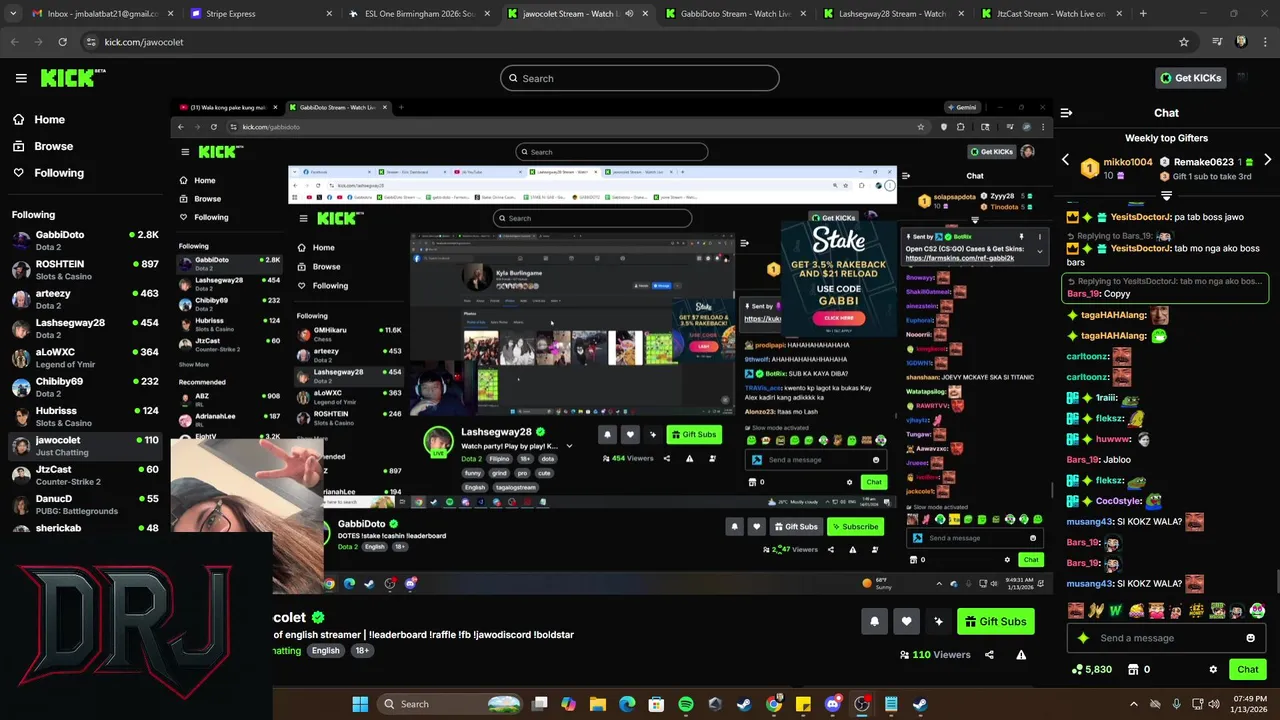Open OBS Studio from taskbar
The width and height of the screenshot is (1280, 720).
862,704
